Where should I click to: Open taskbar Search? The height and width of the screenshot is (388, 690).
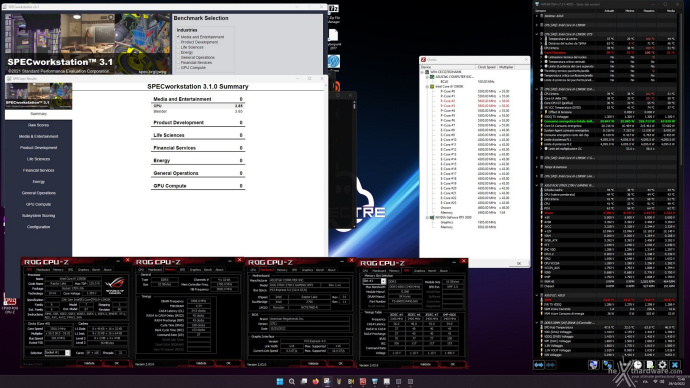tap(291, 381)
